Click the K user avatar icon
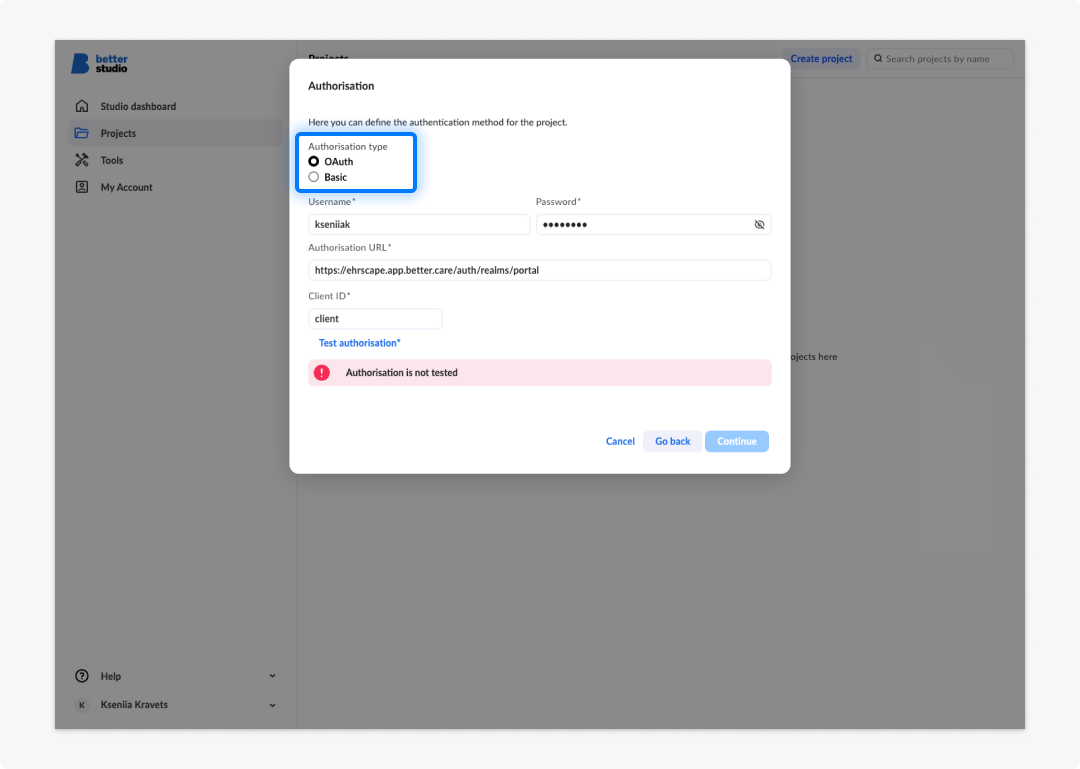 point(82,705)
